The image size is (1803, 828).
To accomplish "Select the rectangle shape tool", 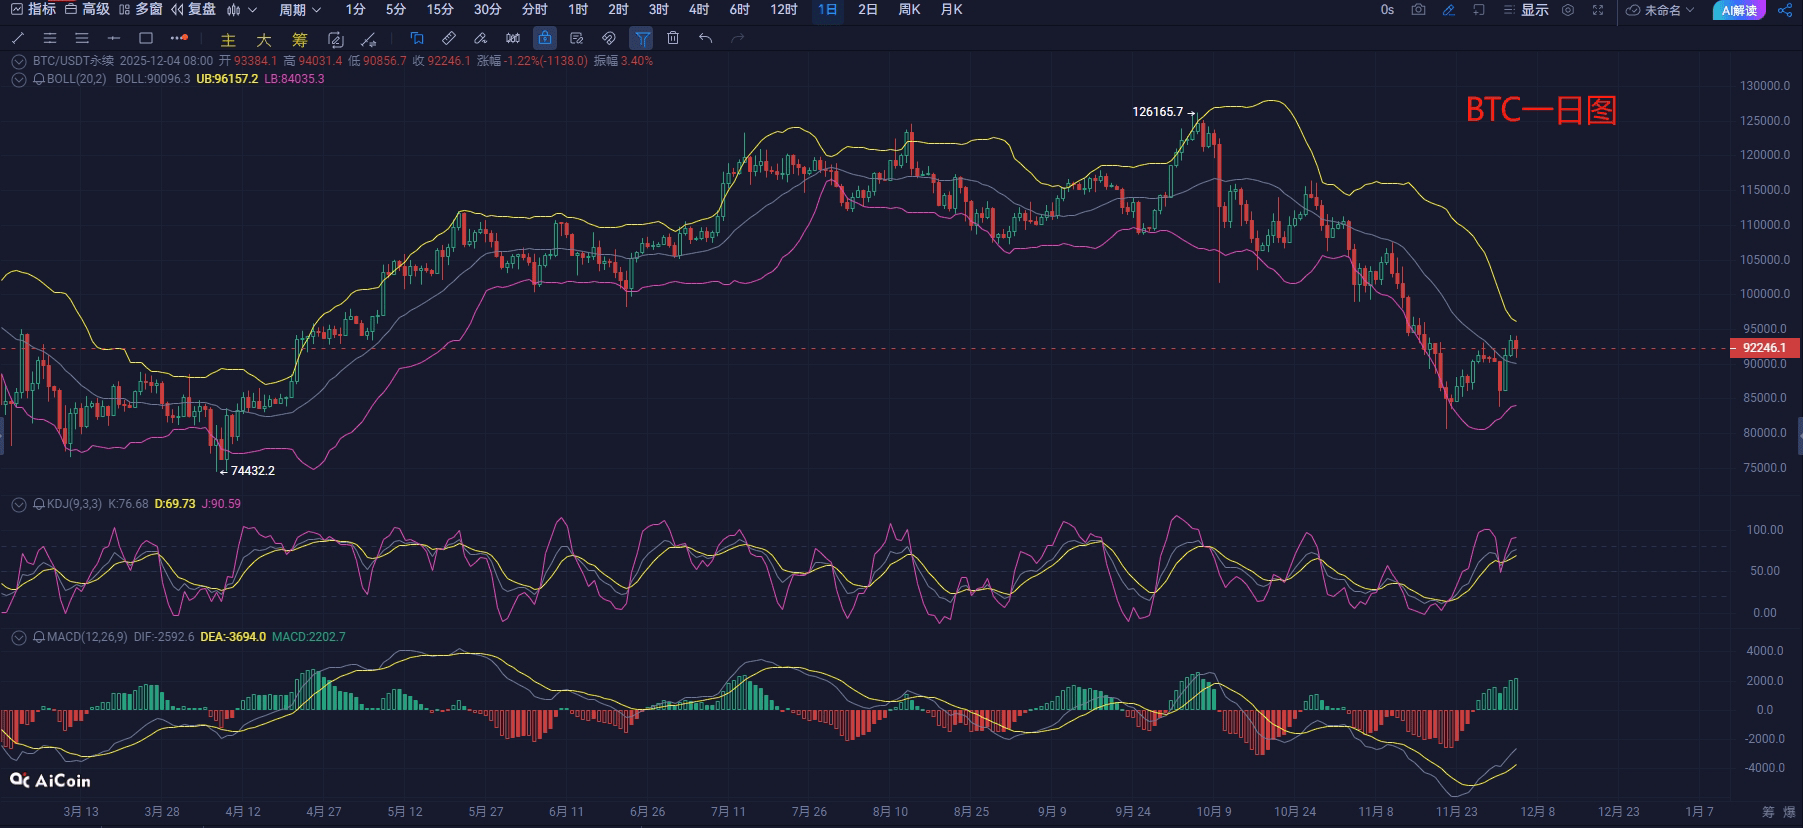I will 146,38.
